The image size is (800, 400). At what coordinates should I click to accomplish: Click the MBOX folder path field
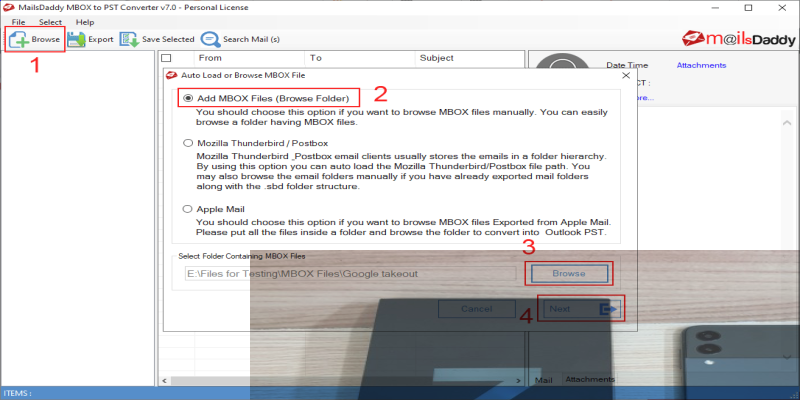pos(351,273)
